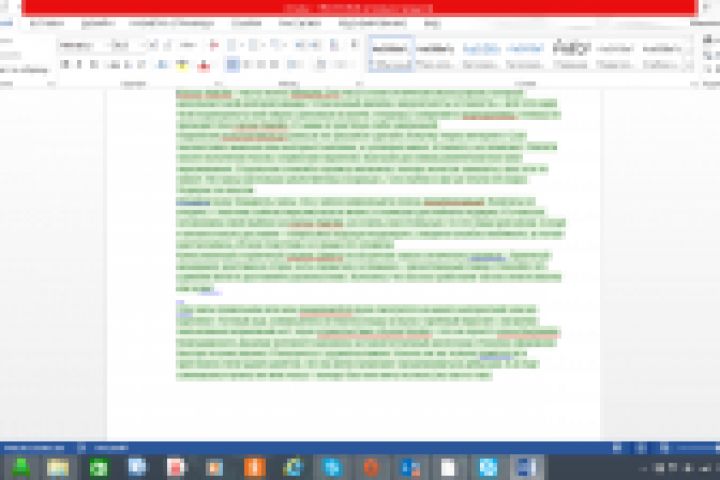The width and height of the screenshot is (720, 480).
Task: Select the active Align Left button
Action: tap(232, 64)
